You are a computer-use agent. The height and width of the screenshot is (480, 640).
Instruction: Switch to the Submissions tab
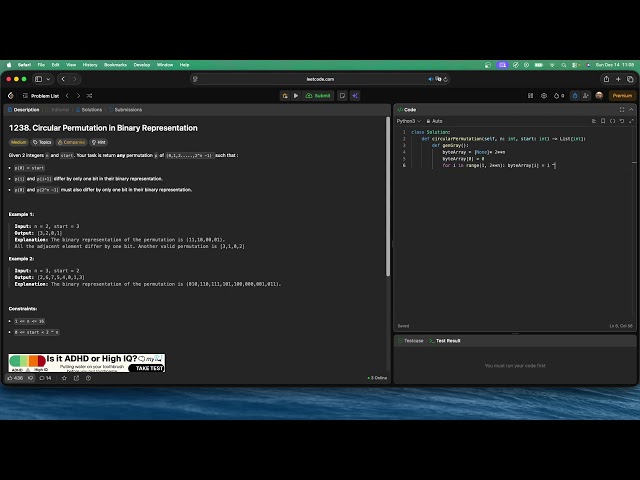(125, 110)
